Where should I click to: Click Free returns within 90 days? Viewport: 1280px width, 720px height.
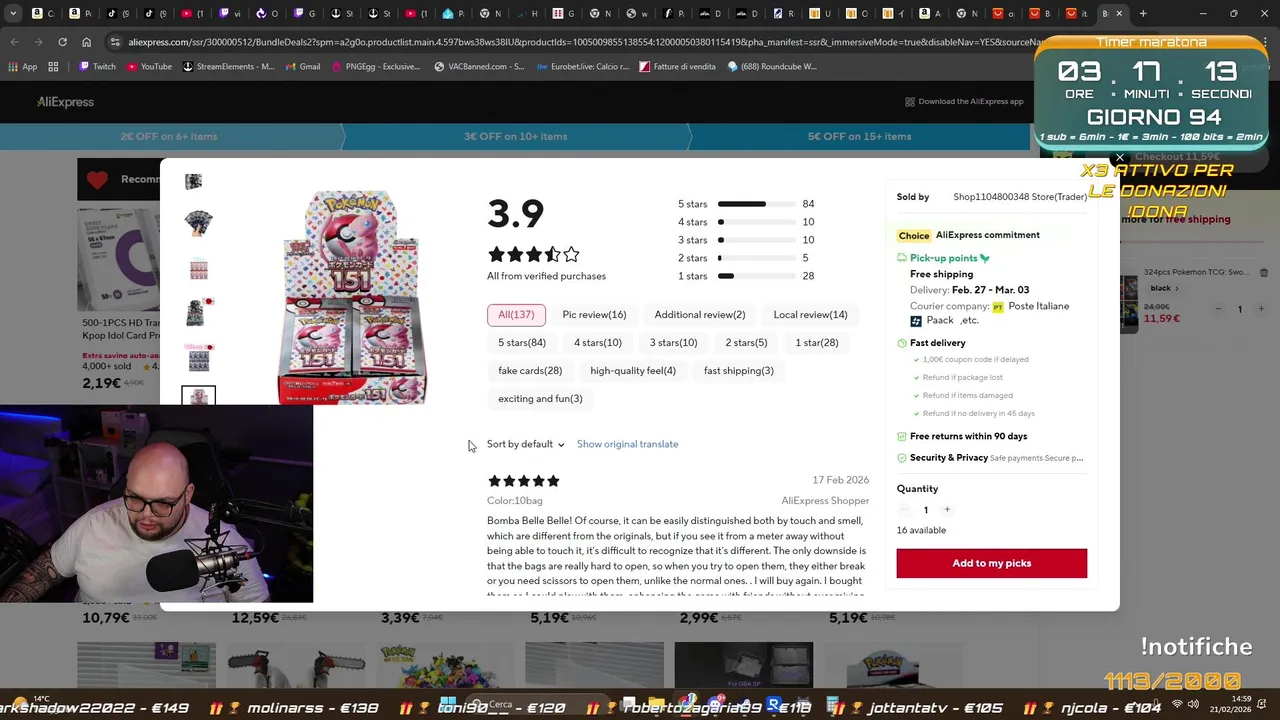pos(968,436)
